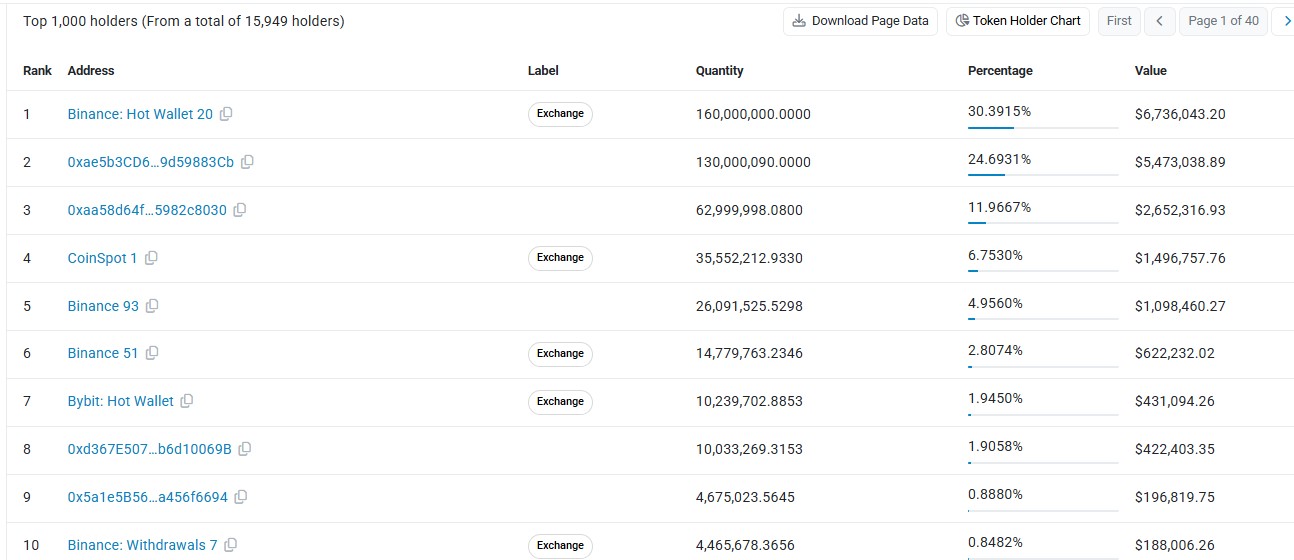Select percentage 6.7530%
The width and height of the screenshot is (1294, 560).
point(995,255)
